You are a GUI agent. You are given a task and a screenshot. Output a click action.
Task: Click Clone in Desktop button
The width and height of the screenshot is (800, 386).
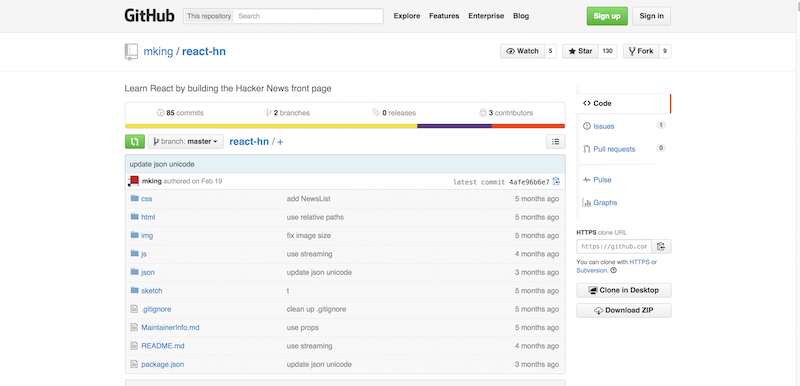[x=624, y=290]
